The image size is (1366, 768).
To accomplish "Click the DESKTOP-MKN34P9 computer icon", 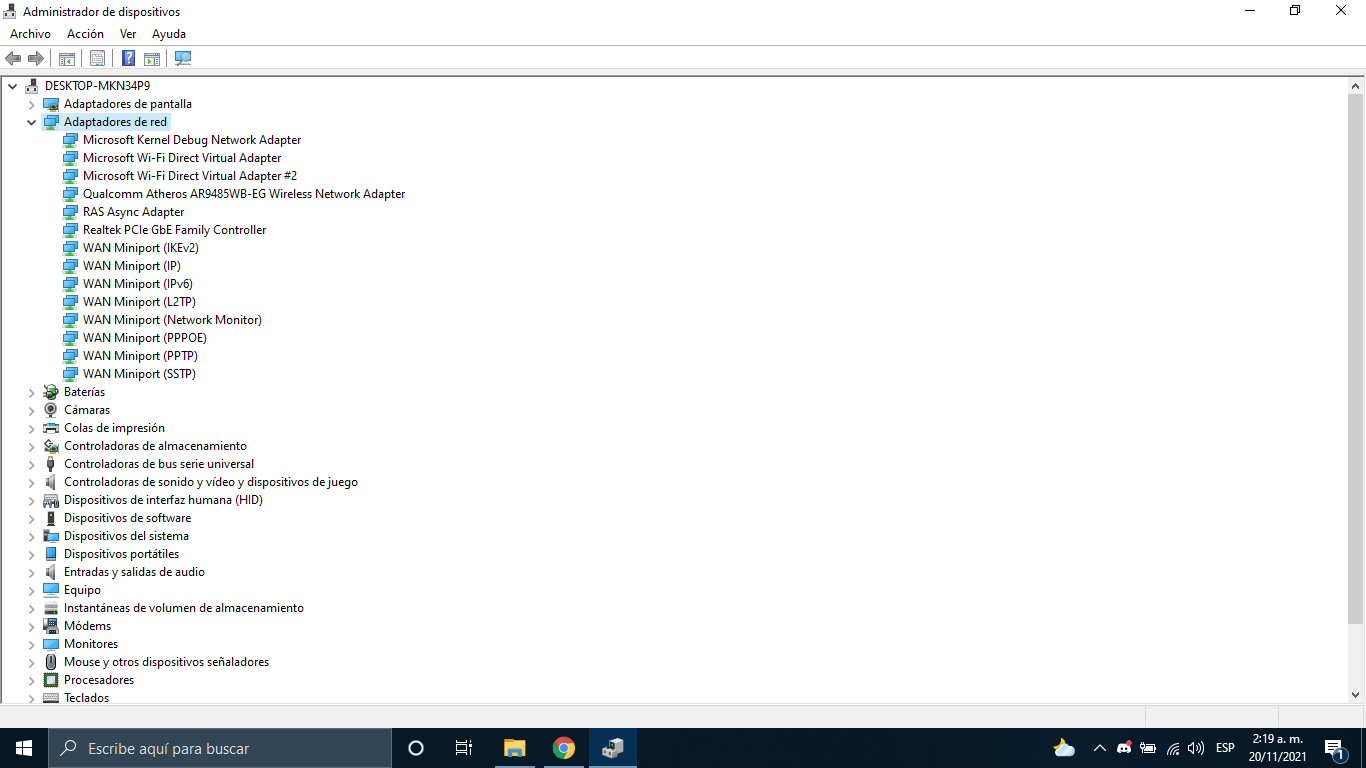I will pyautogui.click(x=32, y=86).
